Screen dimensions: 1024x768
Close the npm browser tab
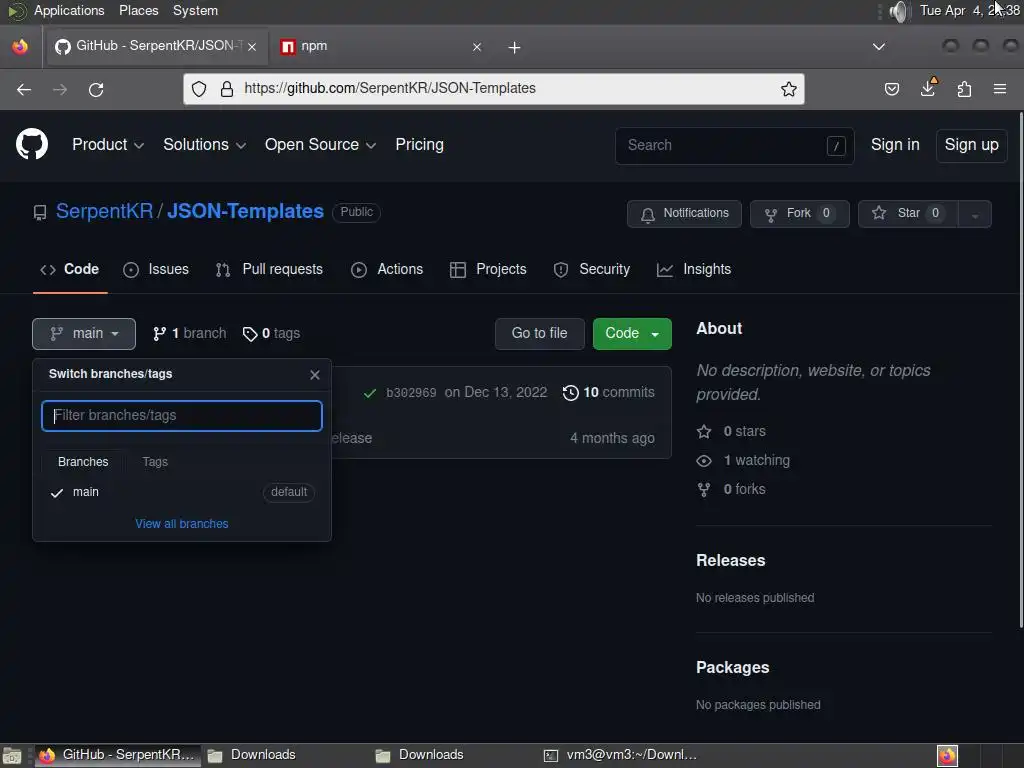click(477, 46)
